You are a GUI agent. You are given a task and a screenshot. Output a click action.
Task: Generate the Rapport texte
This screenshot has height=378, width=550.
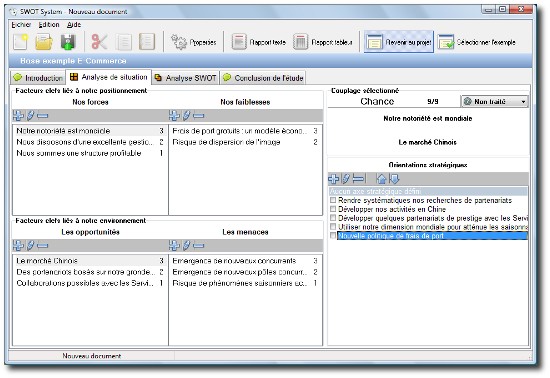(259, 42)
